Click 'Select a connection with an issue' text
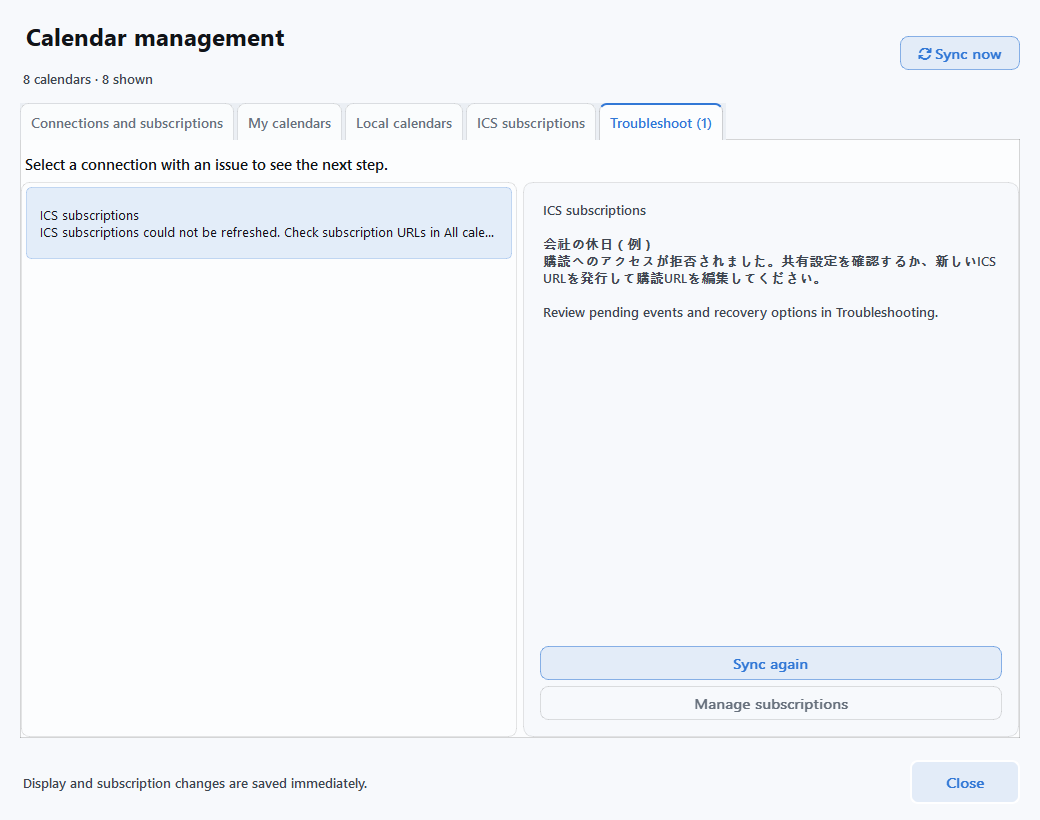This screenshot has height=820, width=1040. [206, 165]
